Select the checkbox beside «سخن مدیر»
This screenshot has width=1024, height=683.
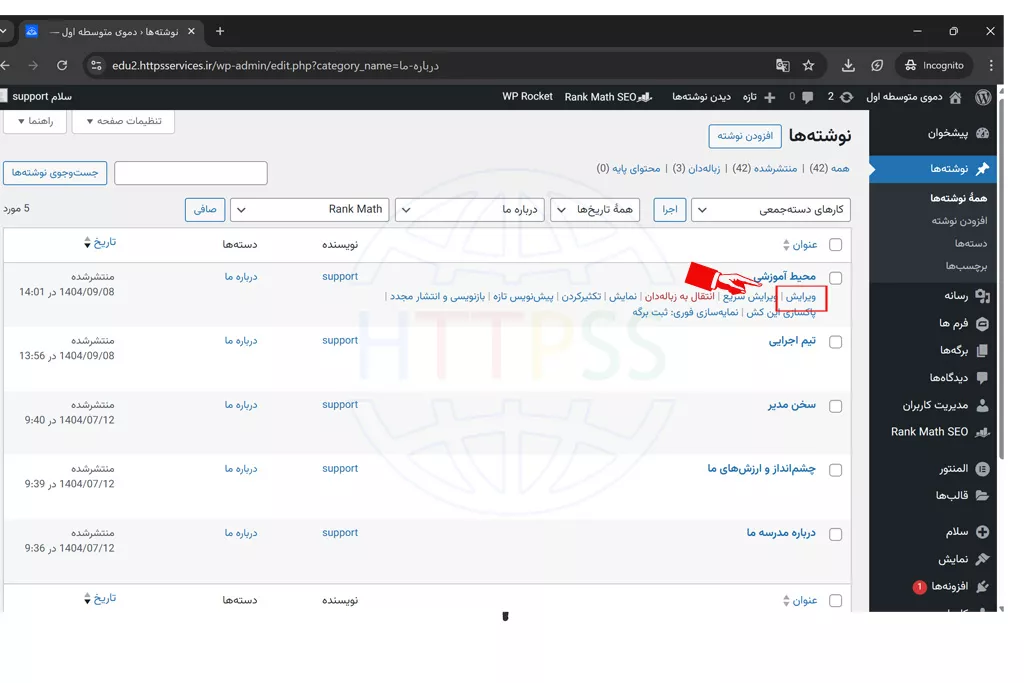tap(835, 406)
